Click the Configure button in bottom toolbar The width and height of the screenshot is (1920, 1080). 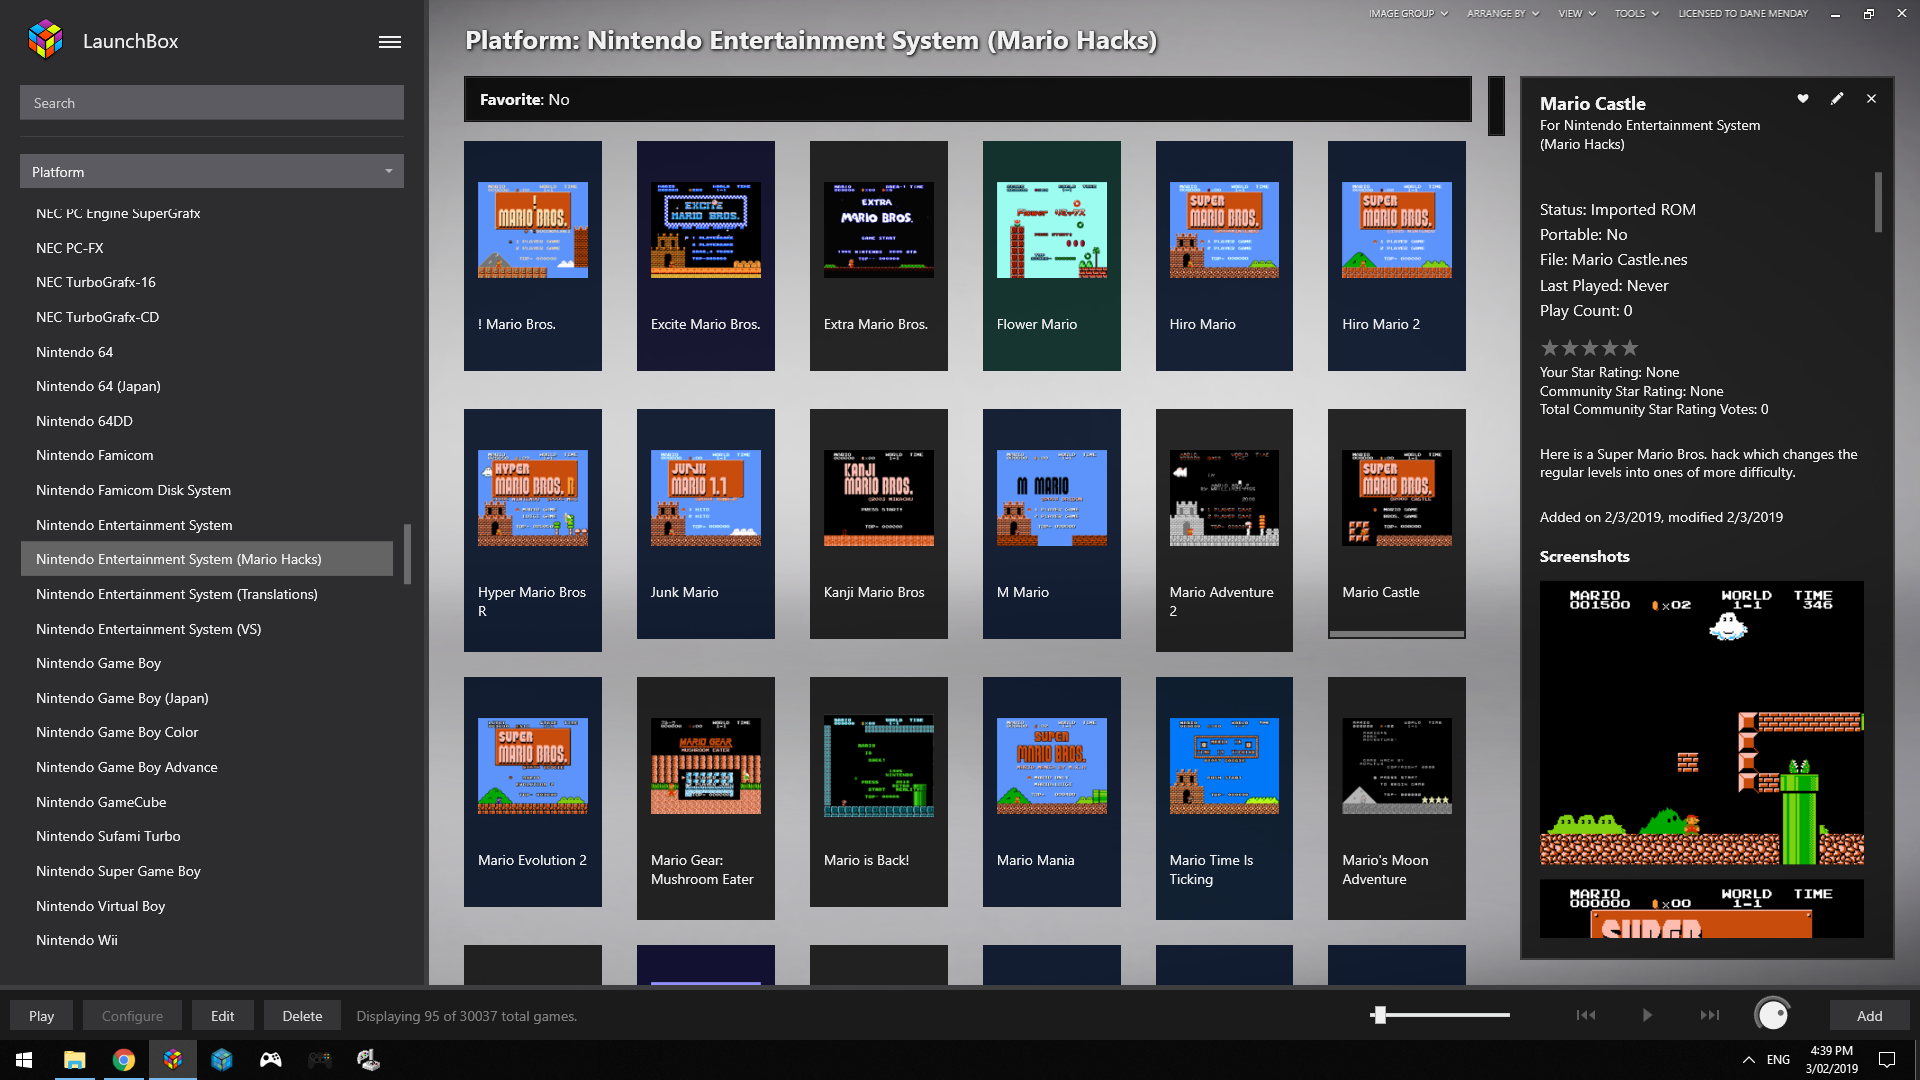[x=132, y=1015]
